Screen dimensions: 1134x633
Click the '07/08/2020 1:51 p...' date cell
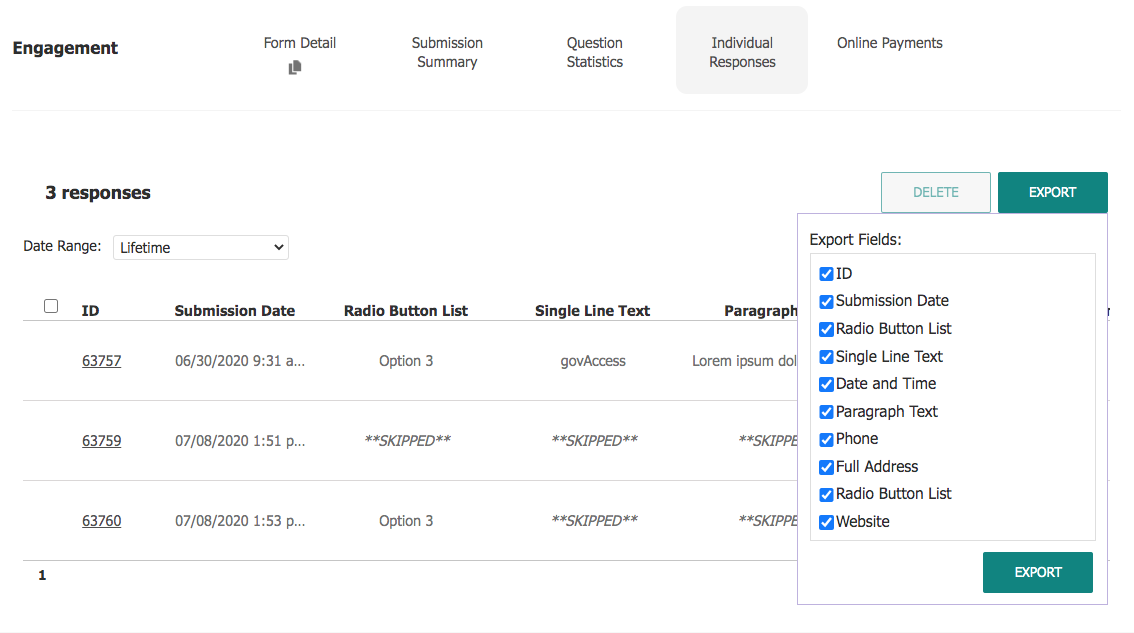click(x=240, y=441)
